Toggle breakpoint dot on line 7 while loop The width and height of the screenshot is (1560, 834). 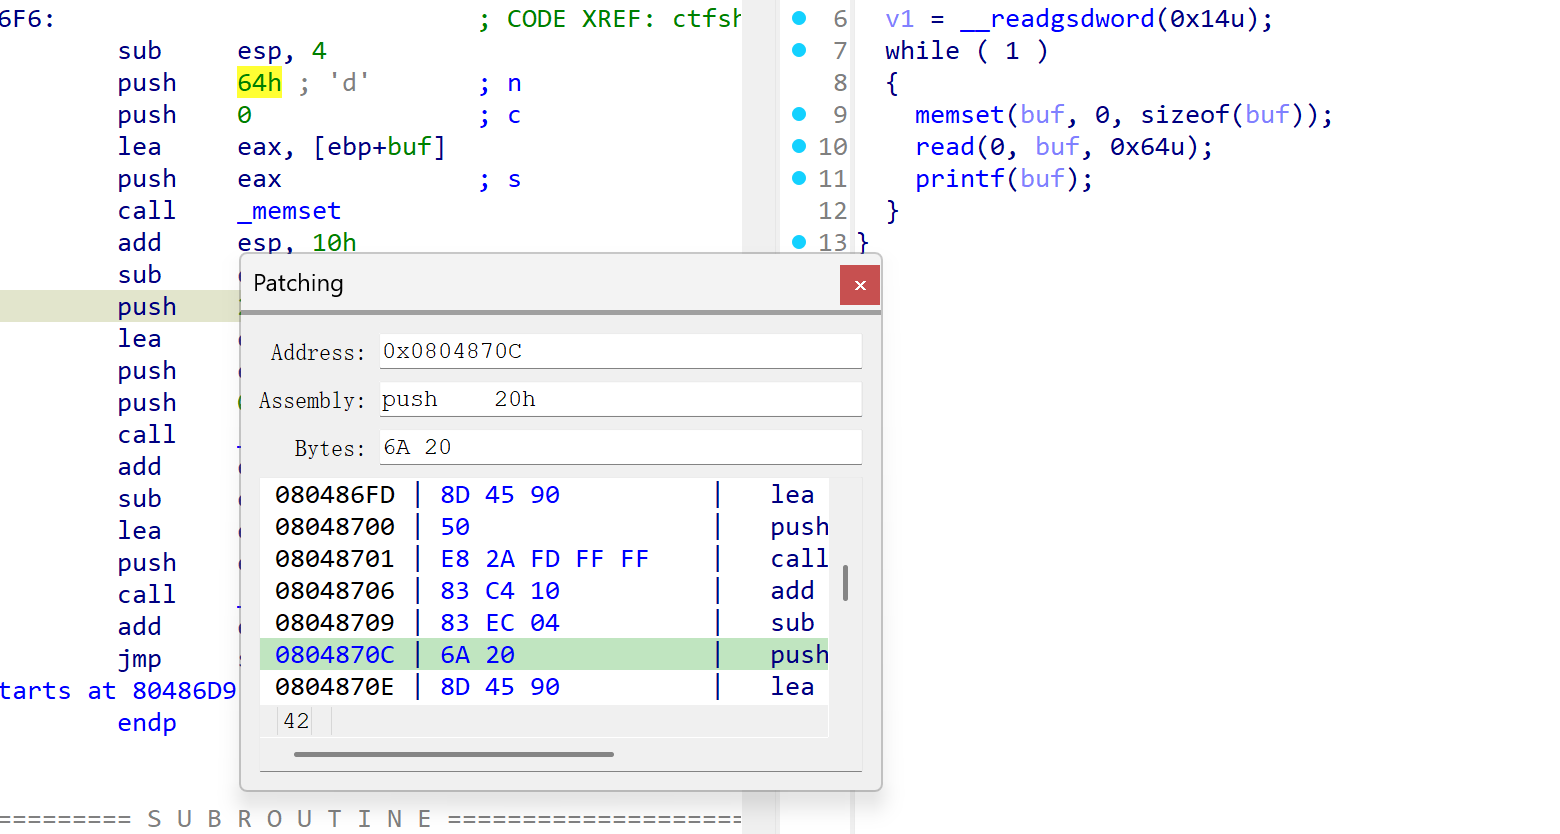pos(799,50)
